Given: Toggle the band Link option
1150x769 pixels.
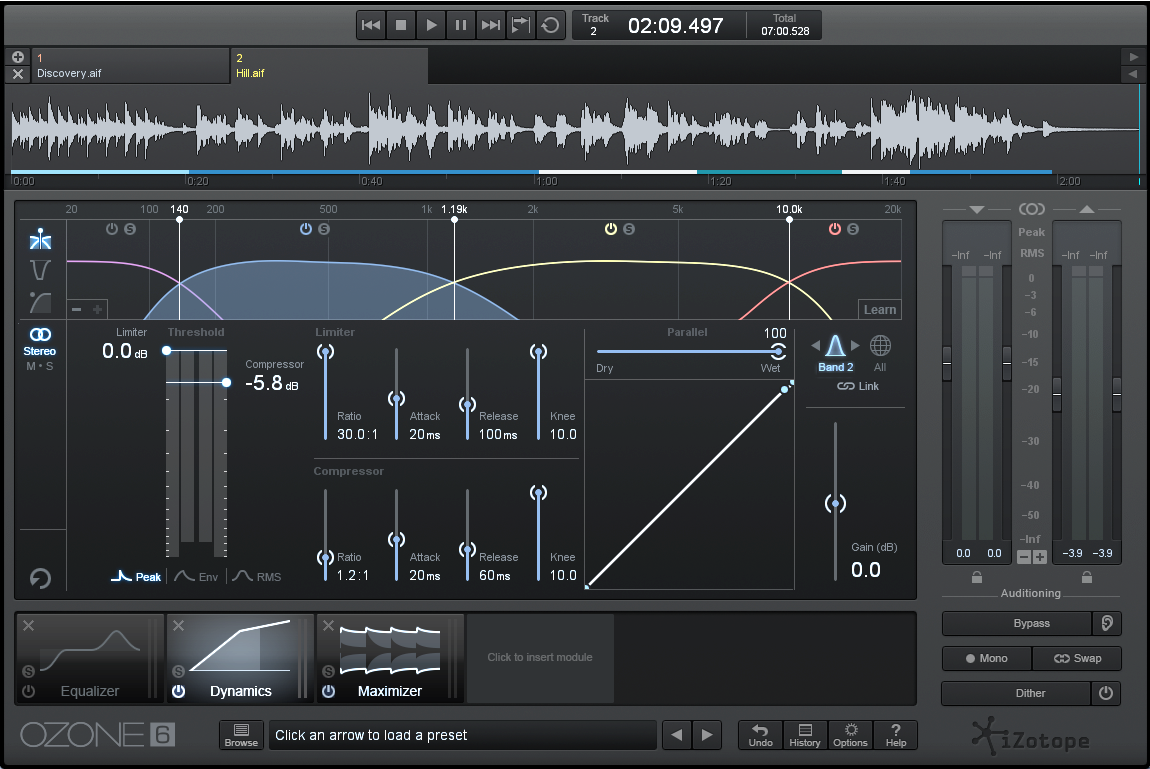Looking at the screenshot, I should tap(858, 386).
